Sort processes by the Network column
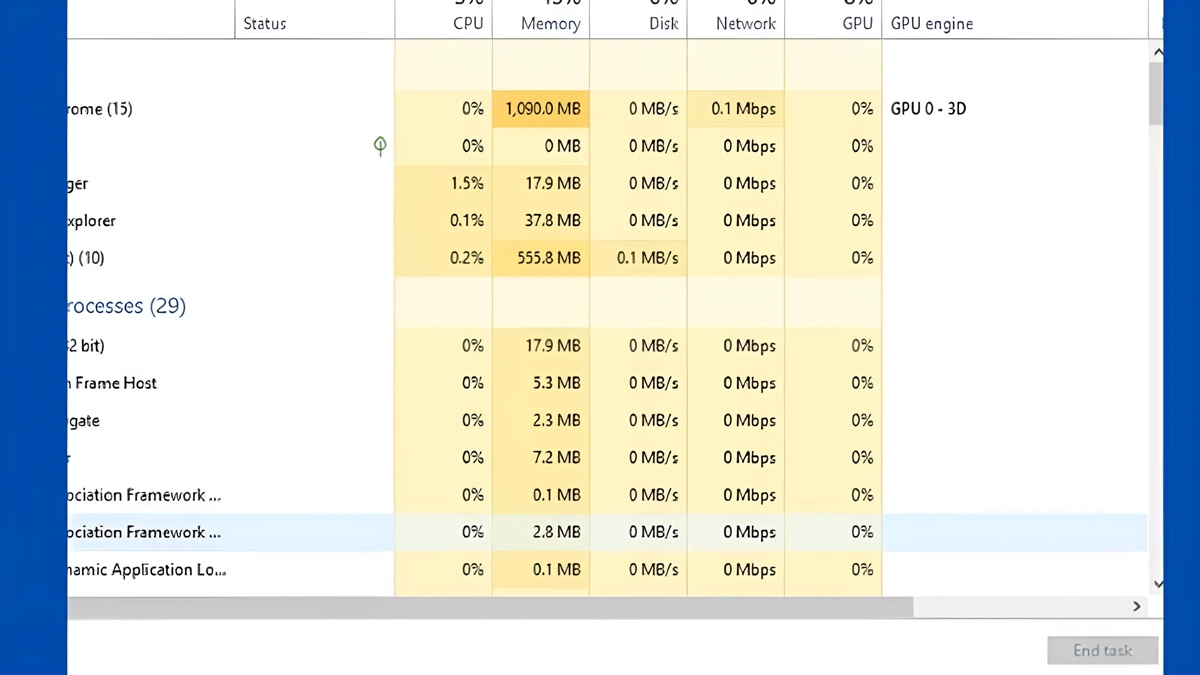Image resolution: width=1200 pixels, height=675 pixels. [x=735, y=23]
